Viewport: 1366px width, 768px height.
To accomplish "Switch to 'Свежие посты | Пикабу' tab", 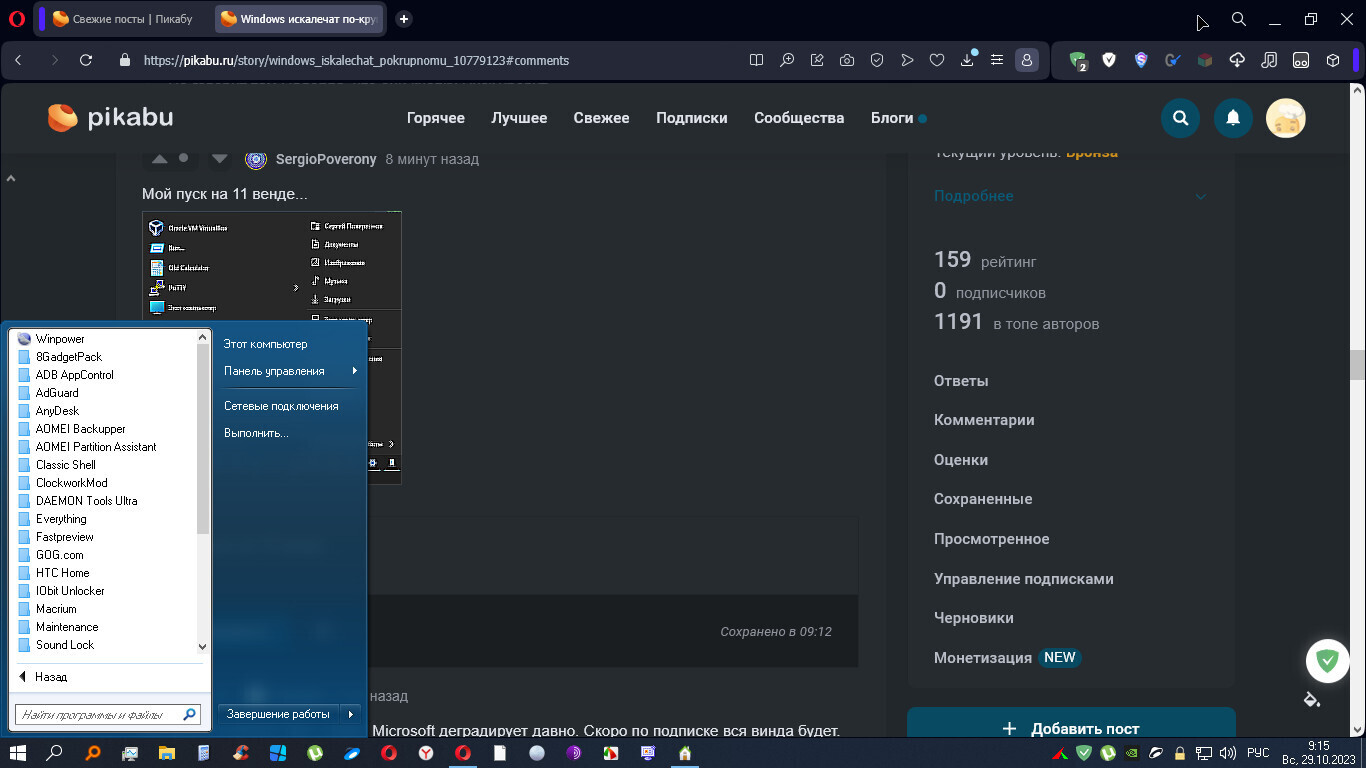I will pos(122,19).
